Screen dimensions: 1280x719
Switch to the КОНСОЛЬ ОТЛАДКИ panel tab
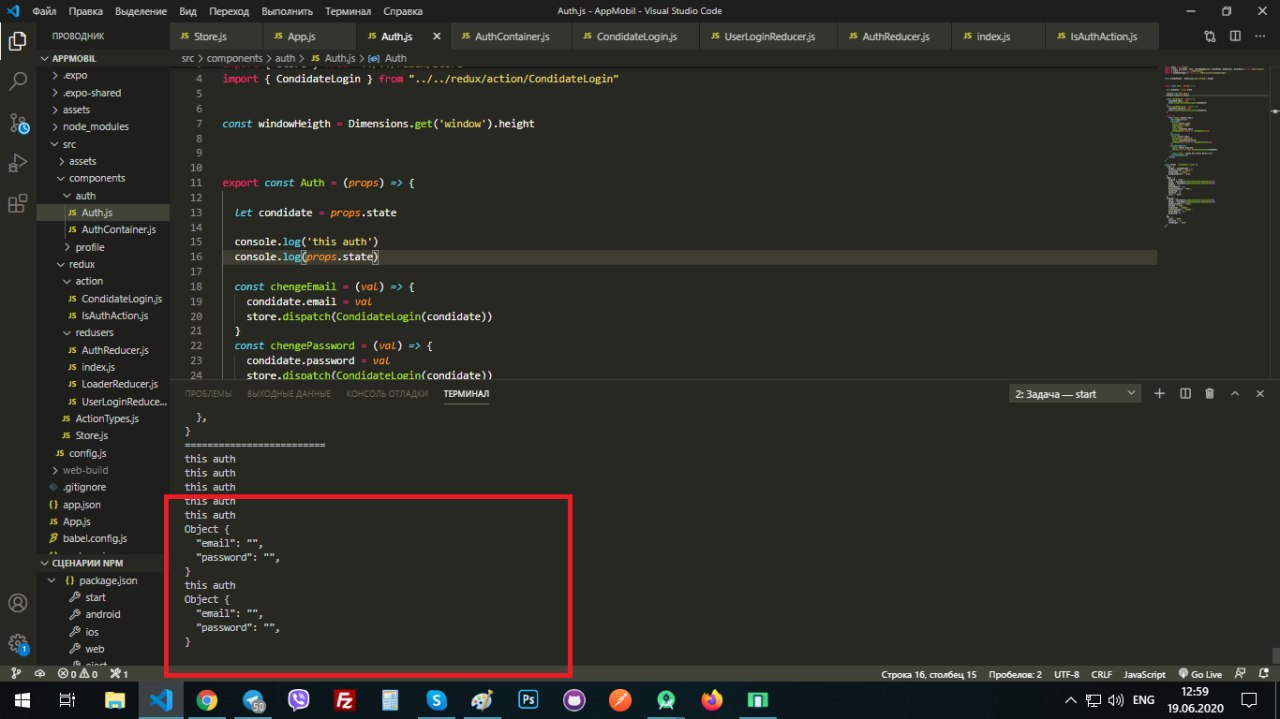[x=387, y=394]
